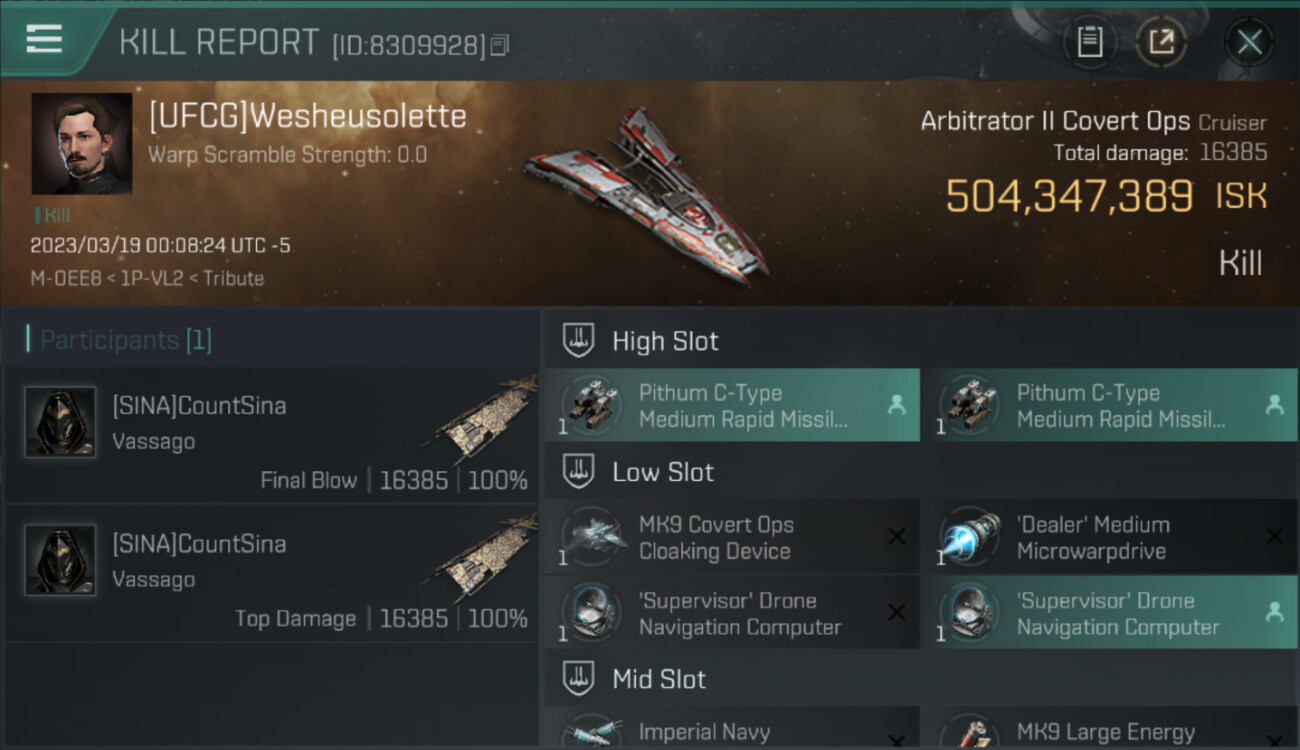Copy the kill report ID
The image size is (1300, 750).
500,45
